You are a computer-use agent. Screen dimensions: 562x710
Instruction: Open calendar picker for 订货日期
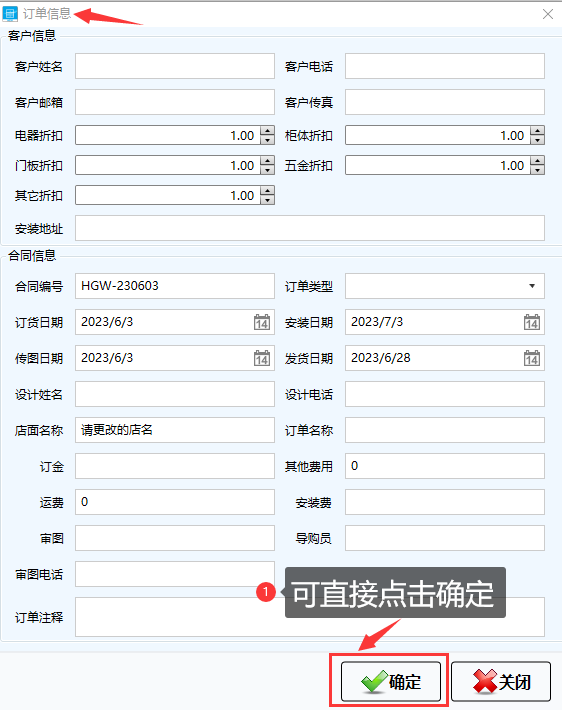pos(262,322)
